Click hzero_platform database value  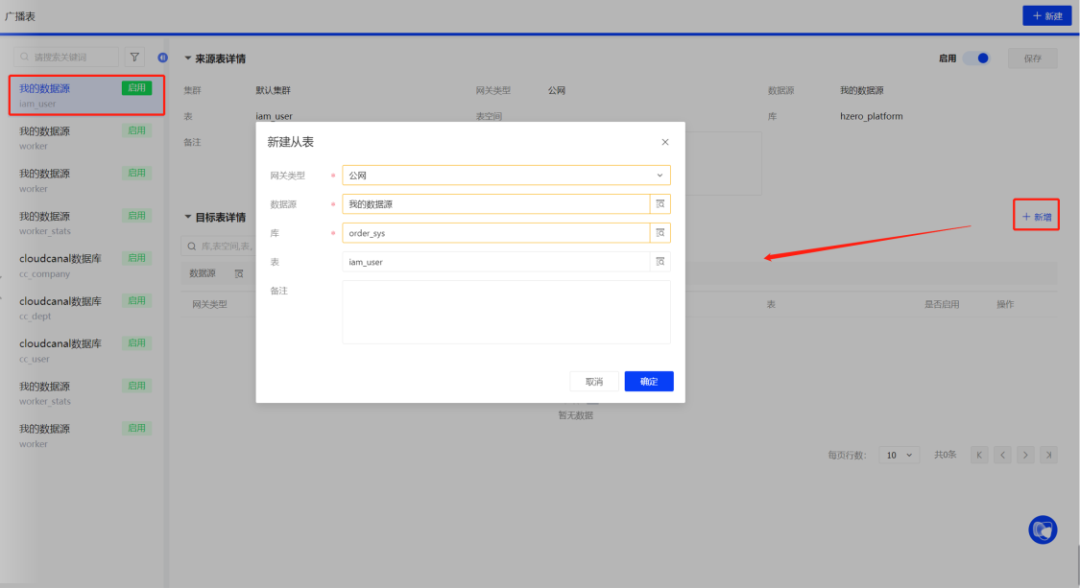[x=871, y=116]
